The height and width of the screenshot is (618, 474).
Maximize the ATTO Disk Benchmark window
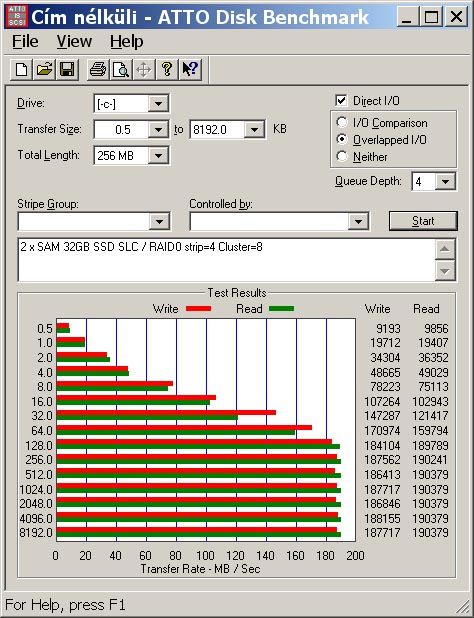pos(431,17)
